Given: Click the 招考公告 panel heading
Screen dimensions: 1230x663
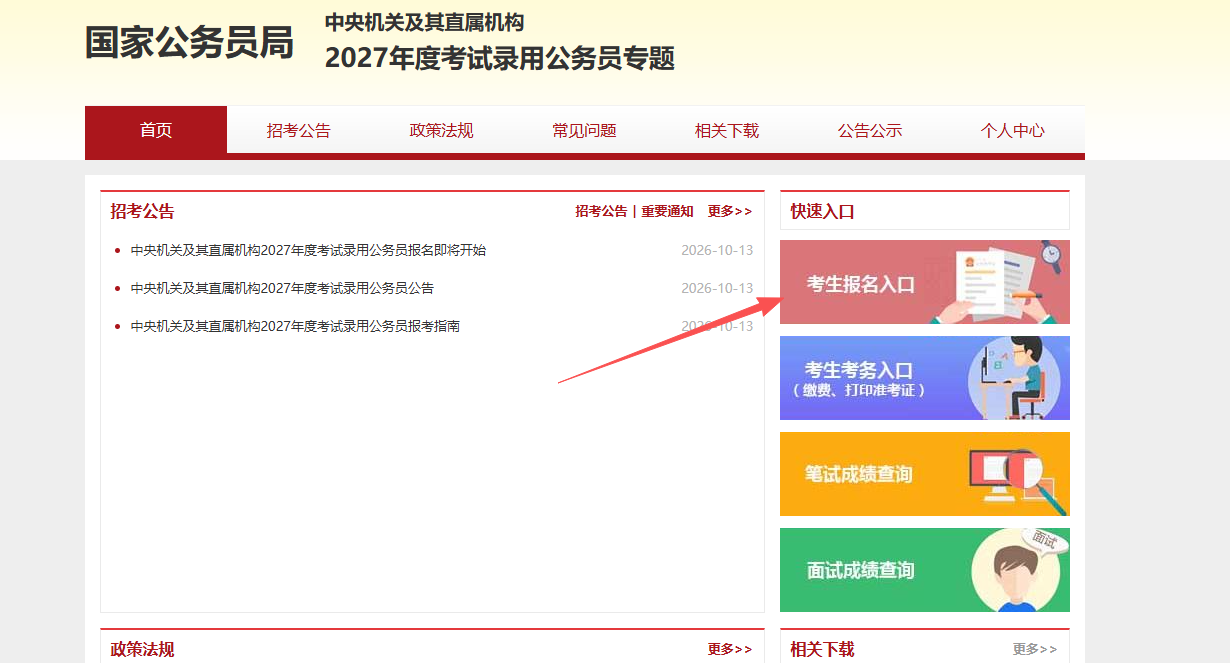Looking at the screenshot, I should click(x=142, y=211).
